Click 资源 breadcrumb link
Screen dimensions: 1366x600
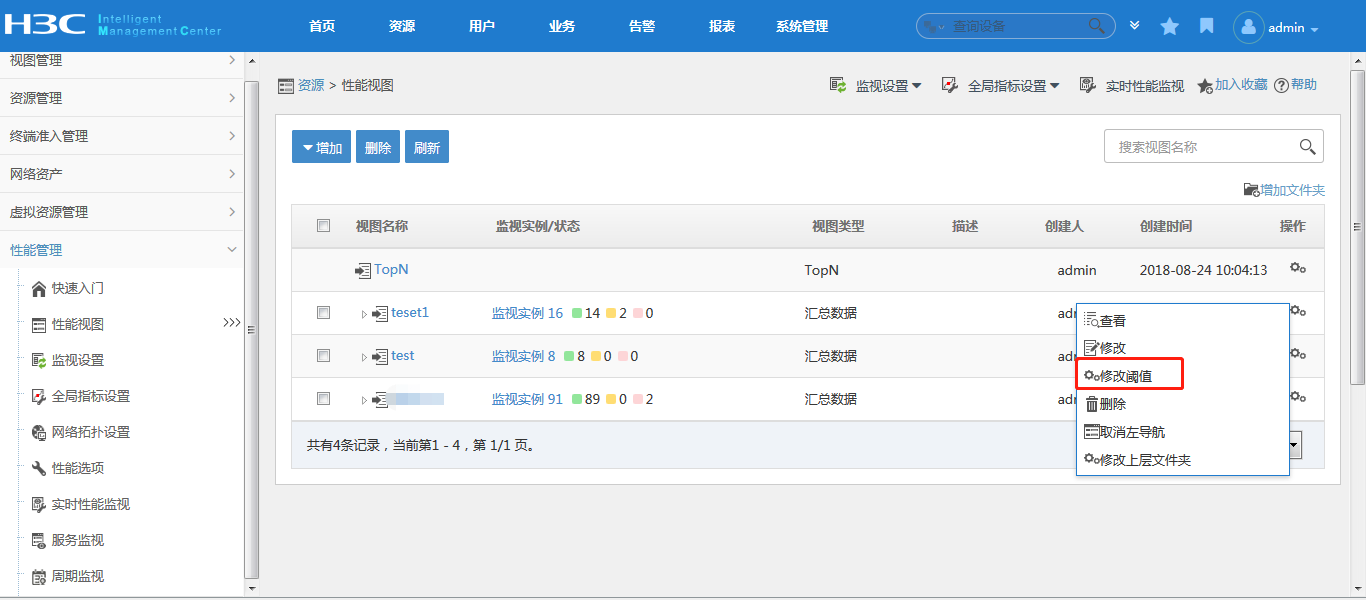[x=311, y=86]
